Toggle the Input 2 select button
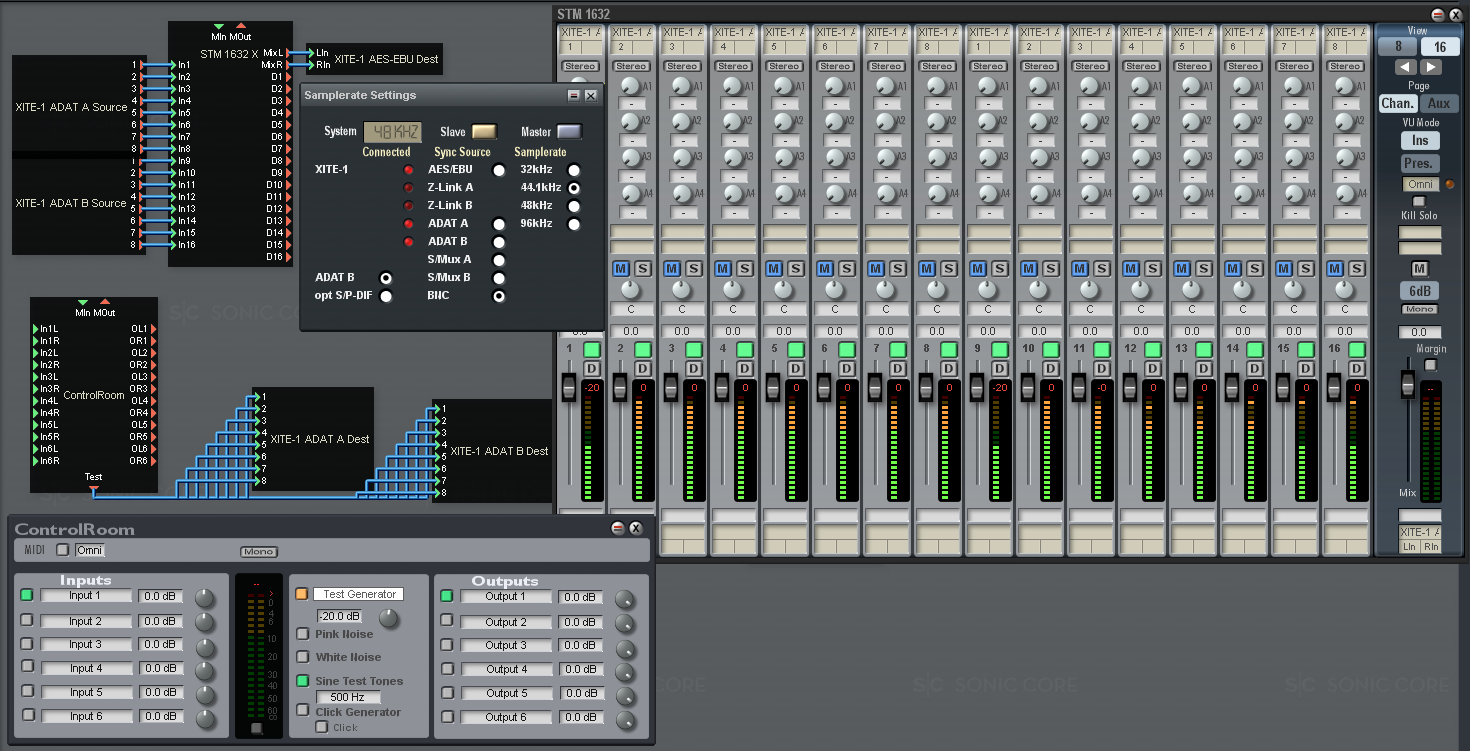Image resolution: width=1470 pixels, height=751 pixels. [28, 620]
